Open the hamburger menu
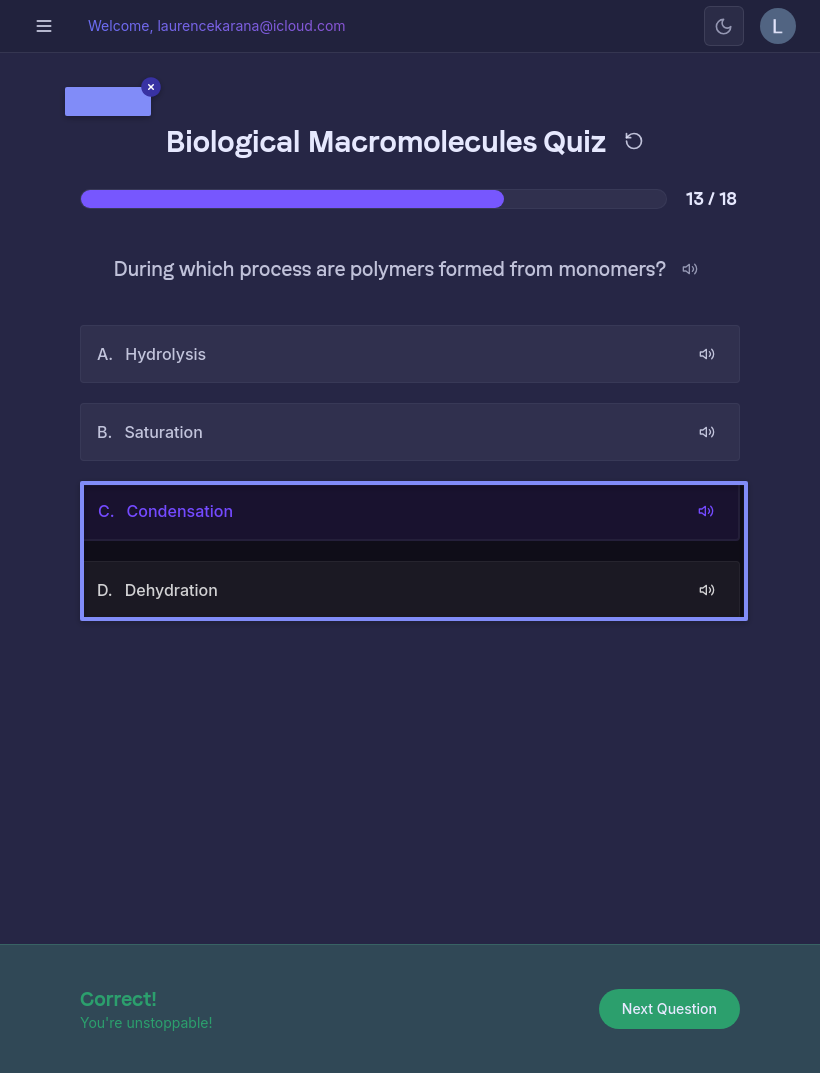Screen dimensions: 820x1073 [44, 26]
